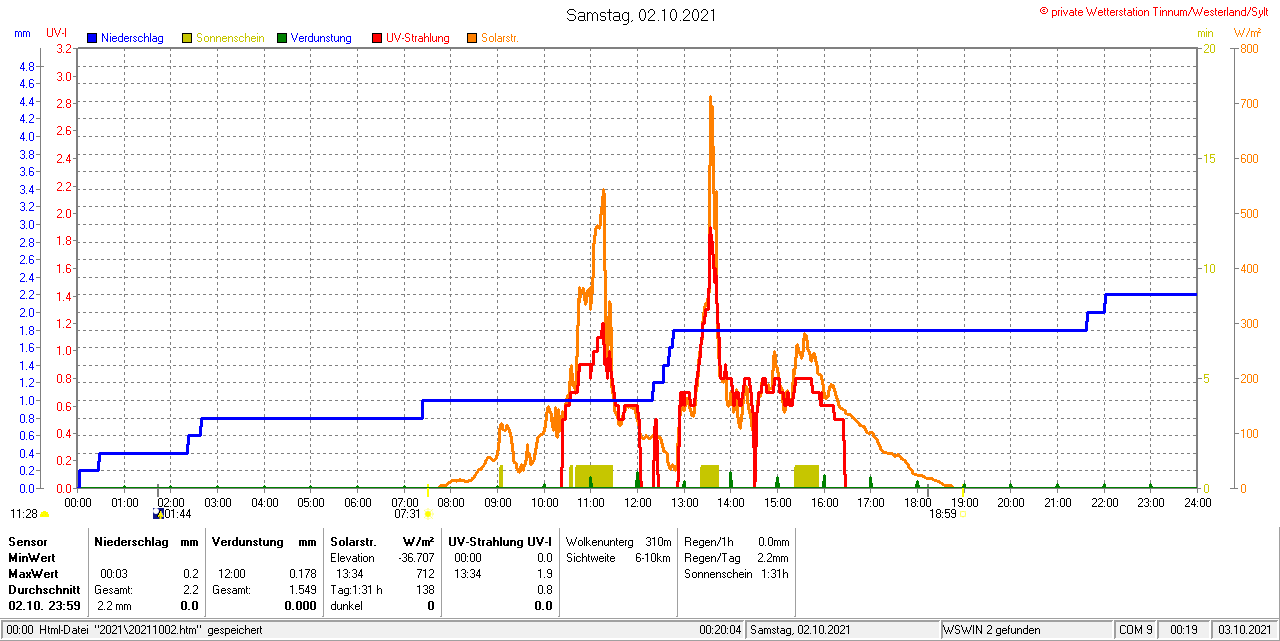Click the chart title Samstag, 02.10.2021

pos(641,15)
